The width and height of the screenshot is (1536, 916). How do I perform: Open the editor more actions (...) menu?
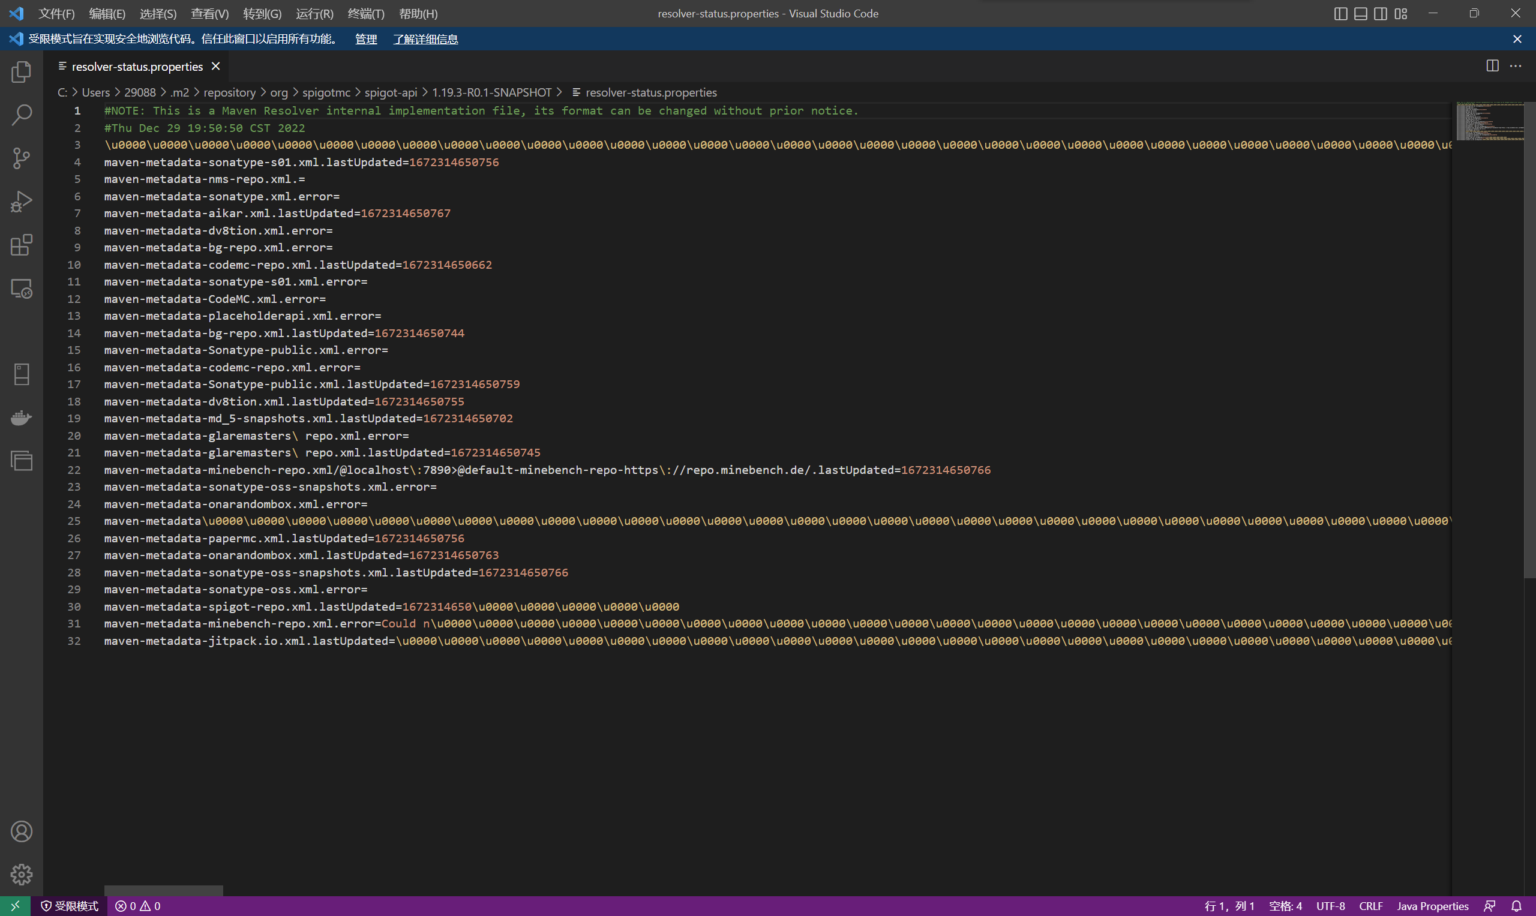click(x=1516, y=65)
